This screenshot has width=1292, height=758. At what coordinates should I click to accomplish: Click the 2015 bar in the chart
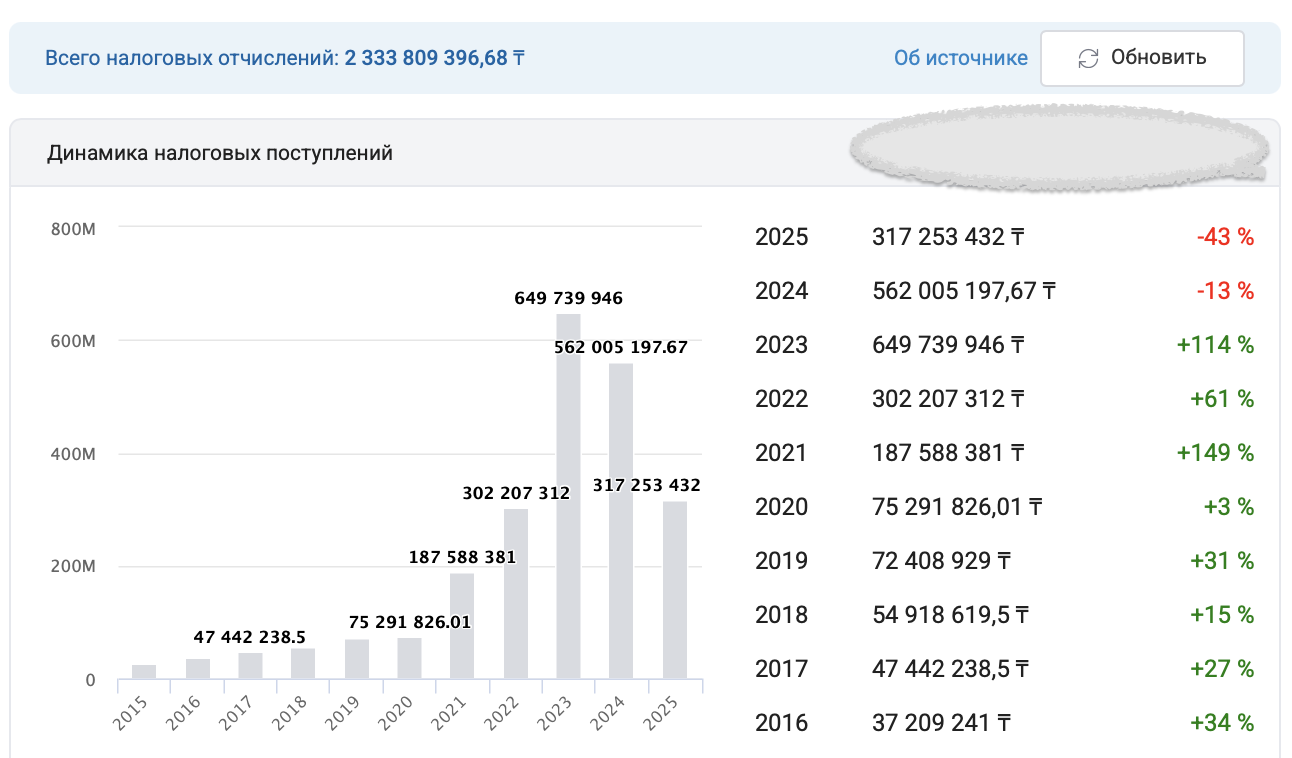[x=144, y=673]
